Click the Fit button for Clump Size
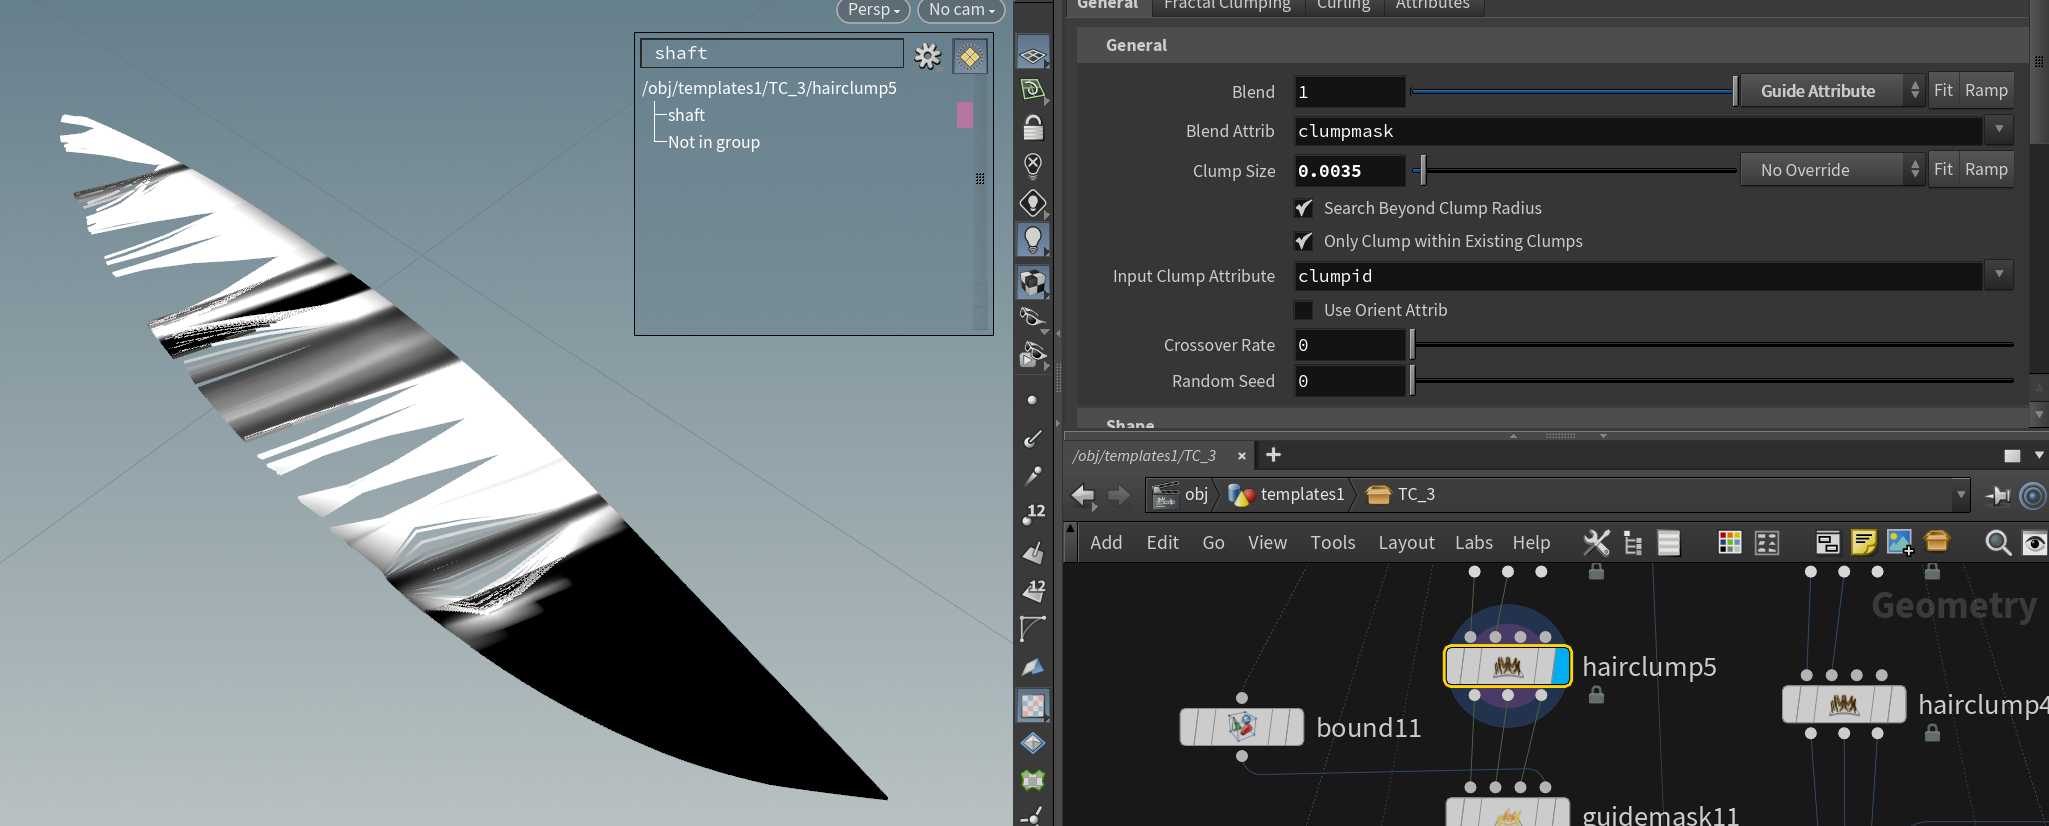Viewport: 2049px width, 826px height. 1942,169
